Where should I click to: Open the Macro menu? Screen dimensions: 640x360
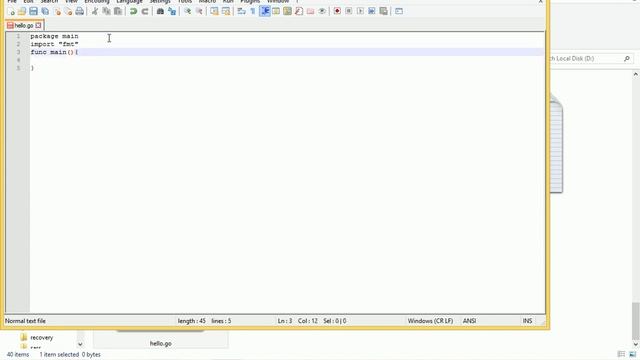[x=207, y=2]
